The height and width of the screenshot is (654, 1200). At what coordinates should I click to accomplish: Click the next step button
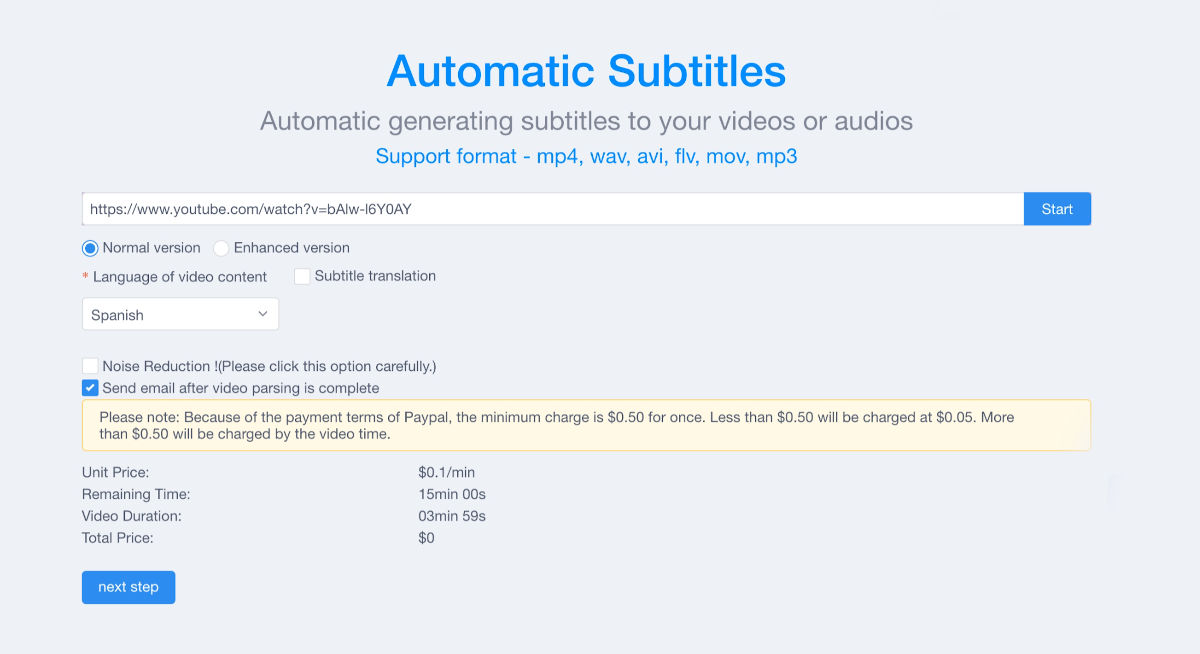click(128, 587)
